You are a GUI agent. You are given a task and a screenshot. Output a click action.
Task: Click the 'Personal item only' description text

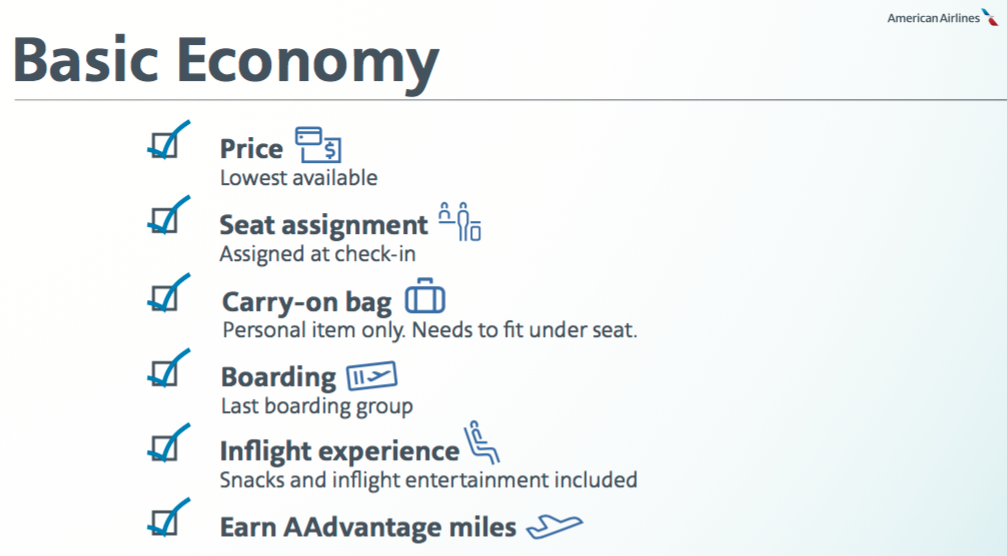pos(314,330)
